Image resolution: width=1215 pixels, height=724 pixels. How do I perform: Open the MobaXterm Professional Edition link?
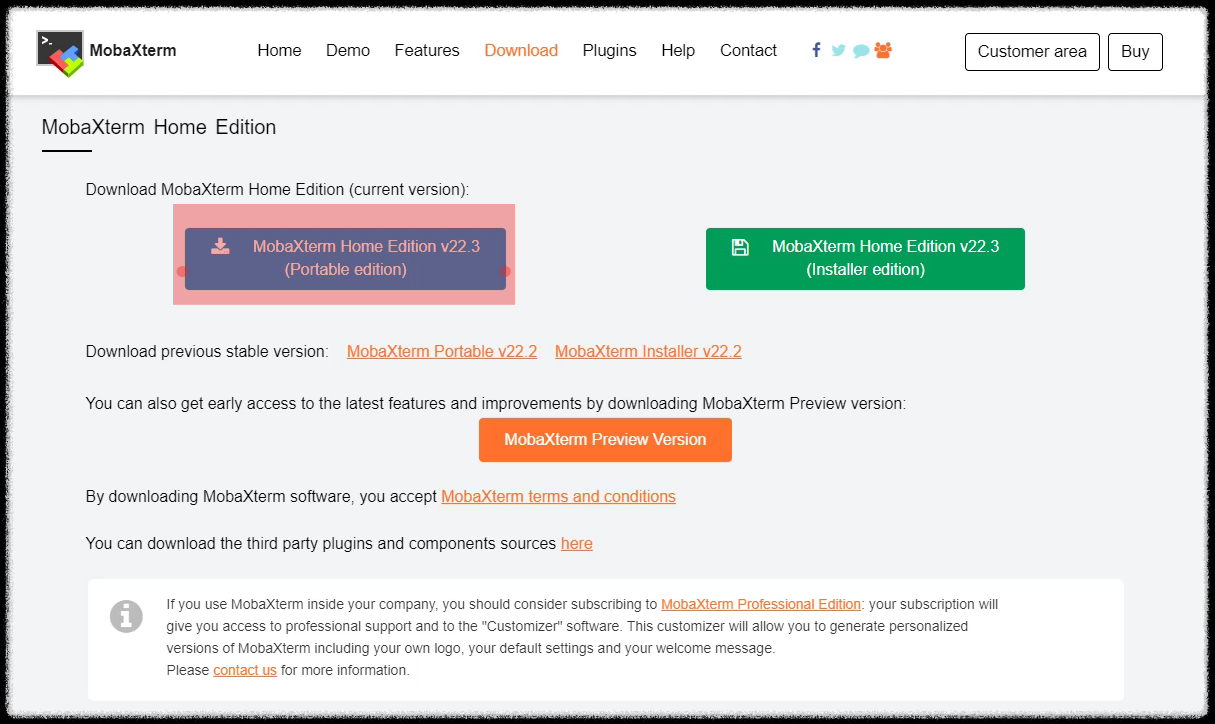click(761, 605)
